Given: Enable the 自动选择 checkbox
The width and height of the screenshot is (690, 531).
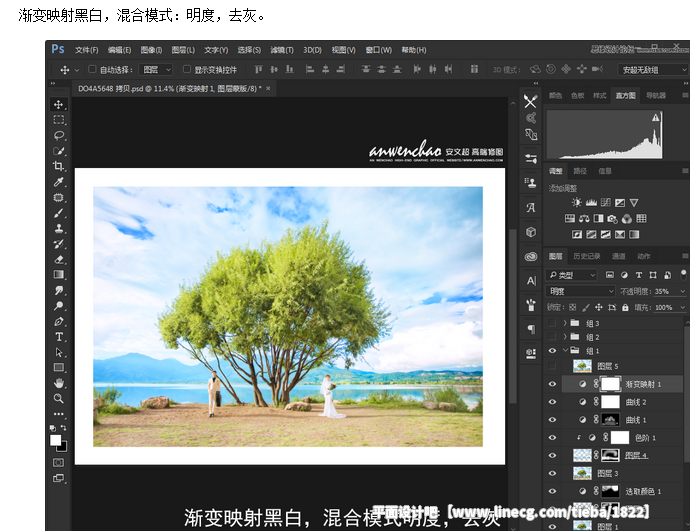Looking at the screenshot, I should click(x=92, y=69).
